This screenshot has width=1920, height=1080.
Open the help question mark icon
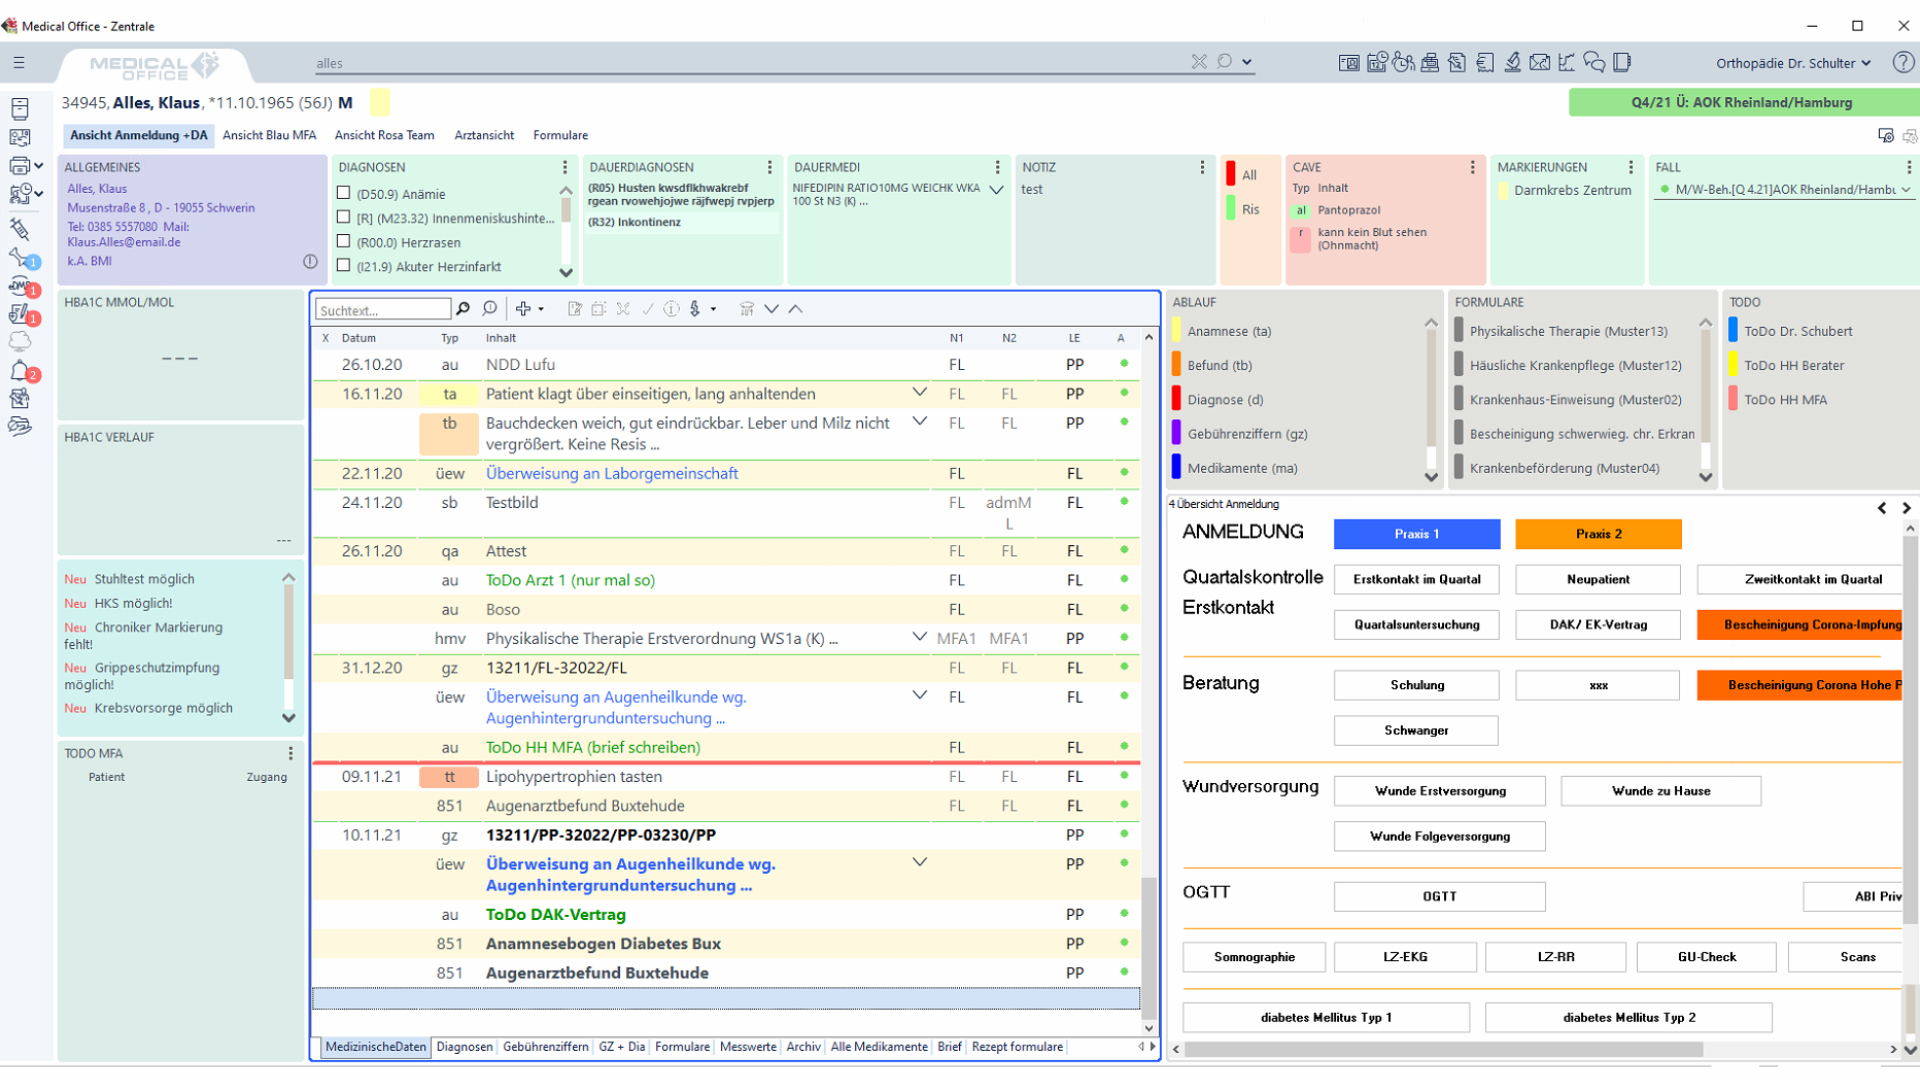click(1902, 62)
